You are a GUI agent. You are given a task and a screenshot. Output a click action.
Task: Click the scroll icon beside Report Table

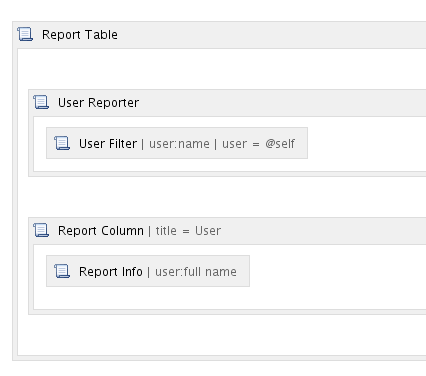pos(25,34)
